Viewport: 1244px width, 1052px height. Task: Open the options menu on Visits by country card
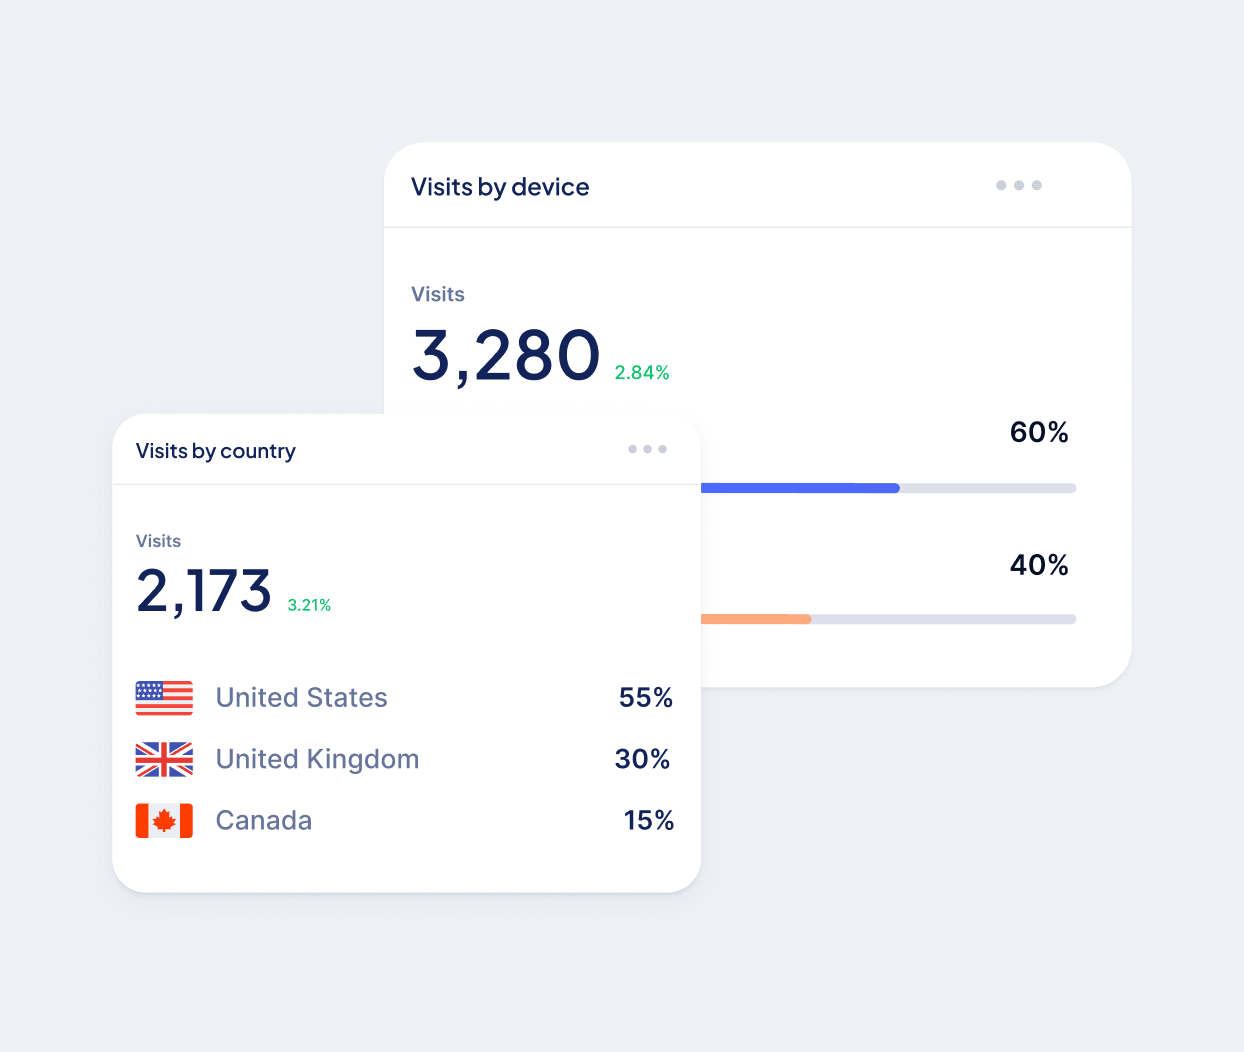[647, 450]
